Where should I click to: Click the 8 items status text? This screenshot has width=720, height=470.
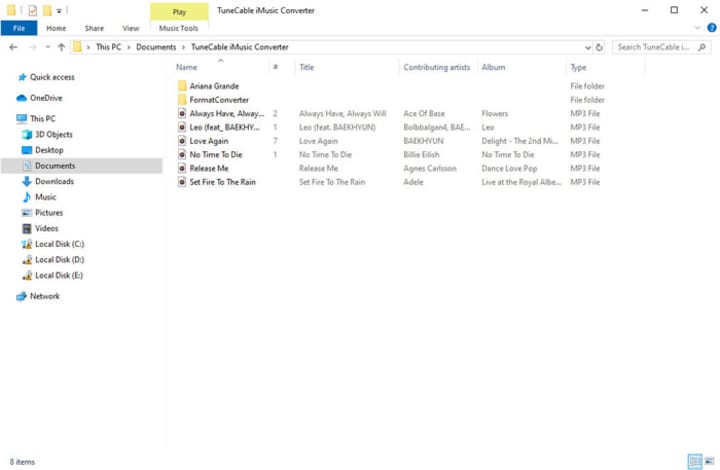pos(22,462)
